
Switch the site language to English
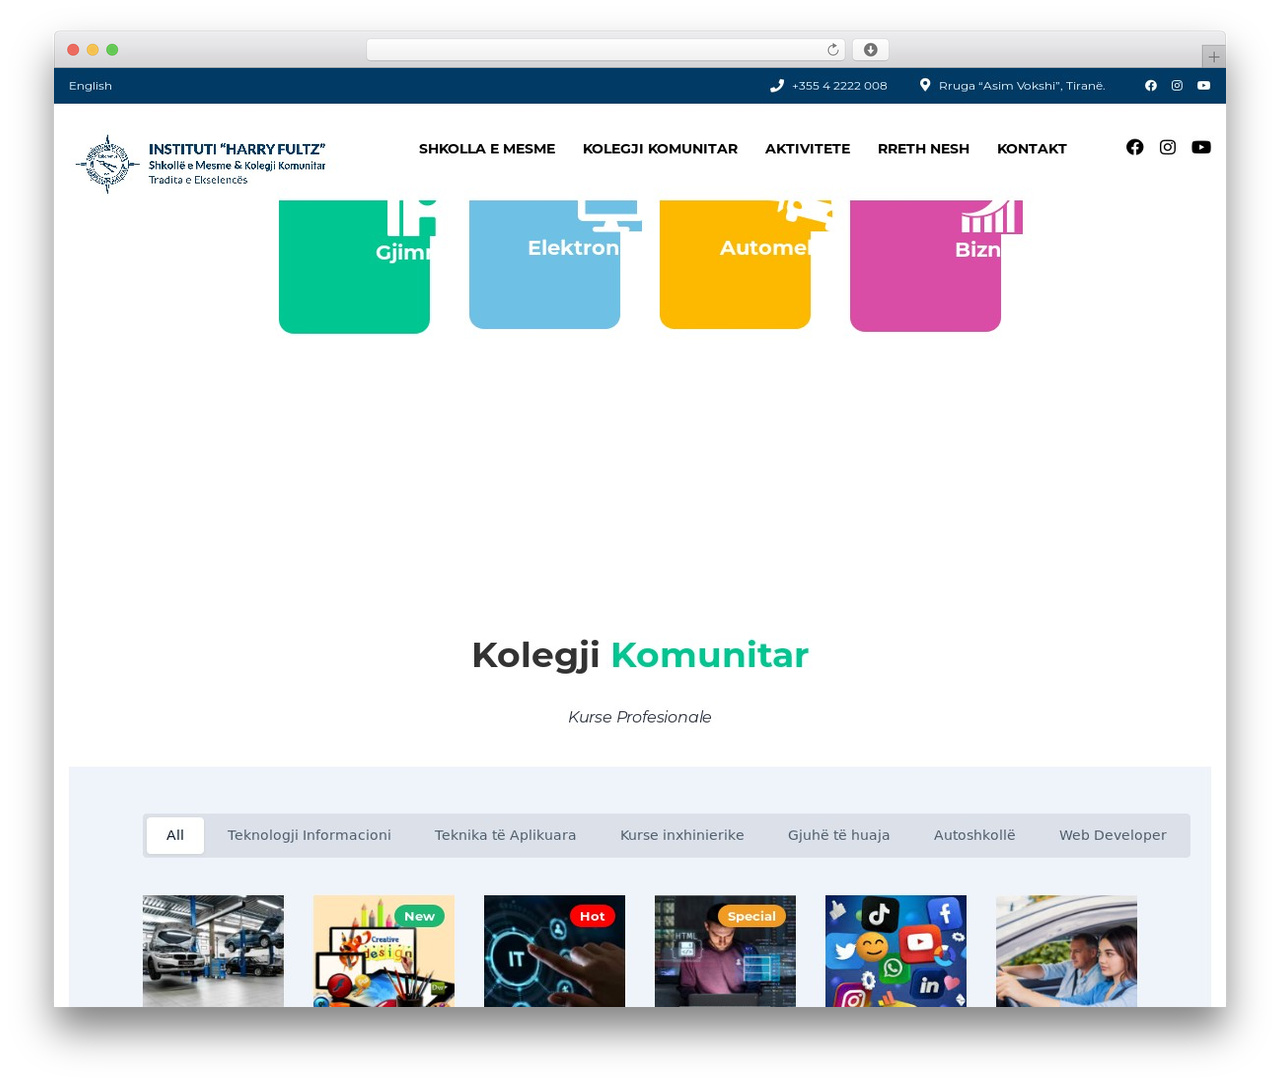[x=90, y=86]
